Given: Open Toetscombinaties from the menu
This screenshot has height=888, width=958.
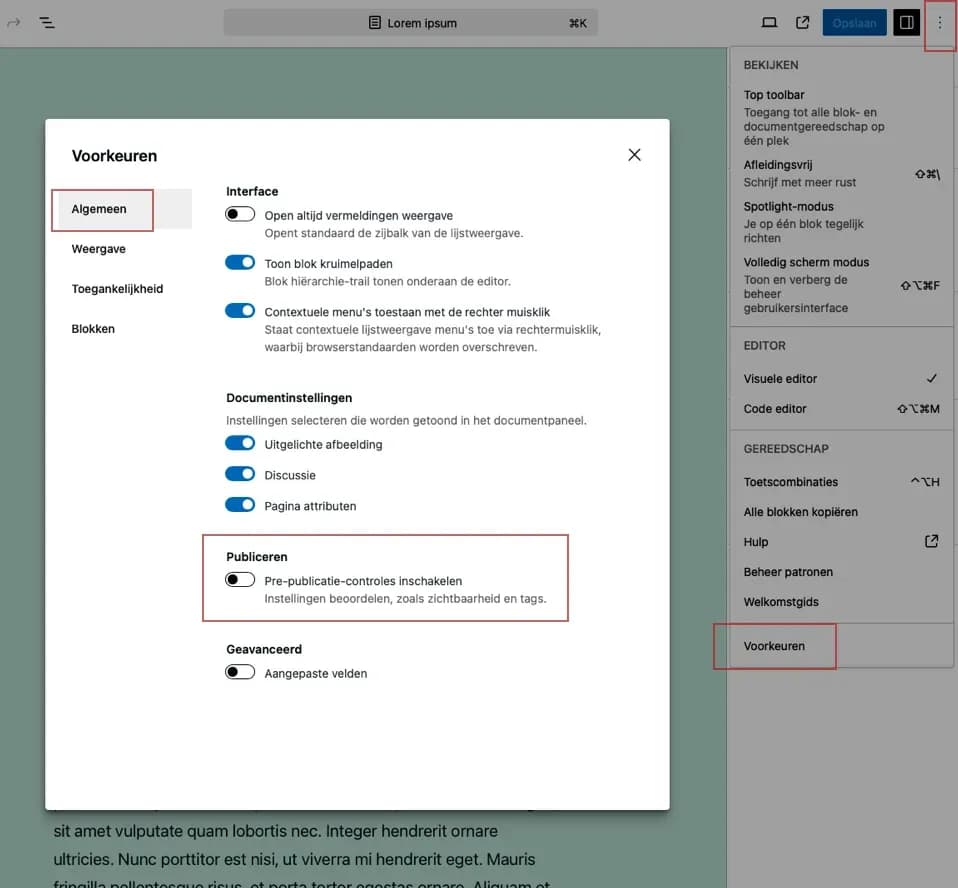Looking at the screenshot, I should [x=841, y=482].
